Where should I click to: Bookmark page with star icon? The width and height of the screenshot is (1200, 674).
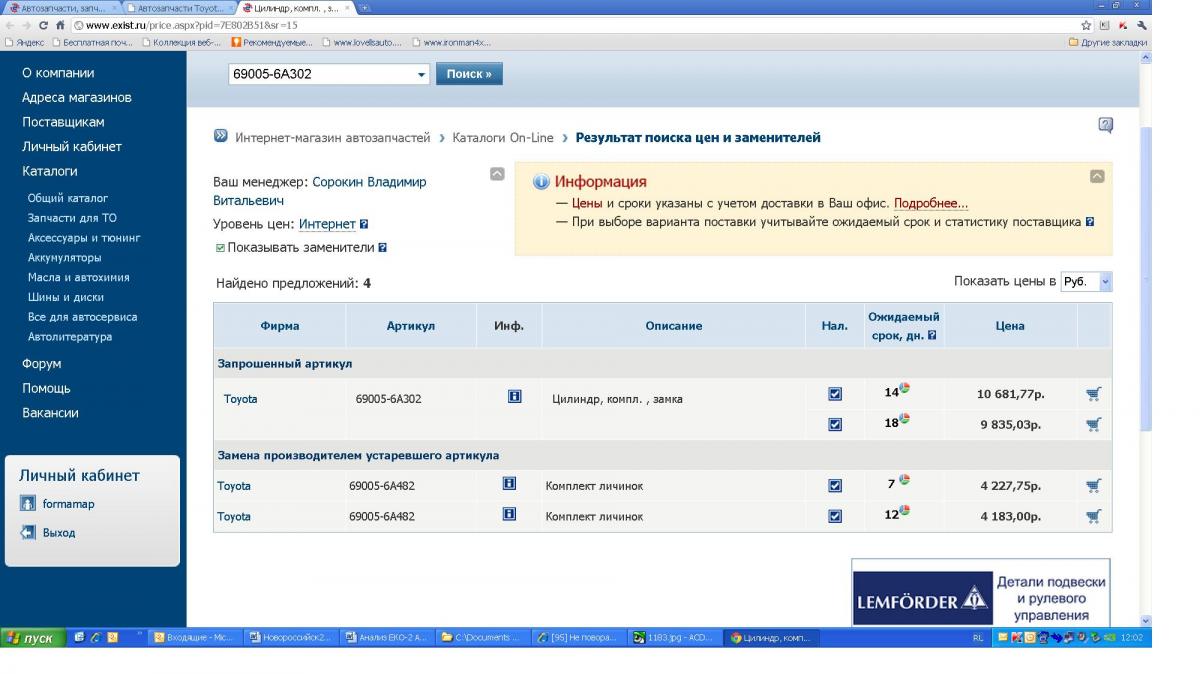1087,25
